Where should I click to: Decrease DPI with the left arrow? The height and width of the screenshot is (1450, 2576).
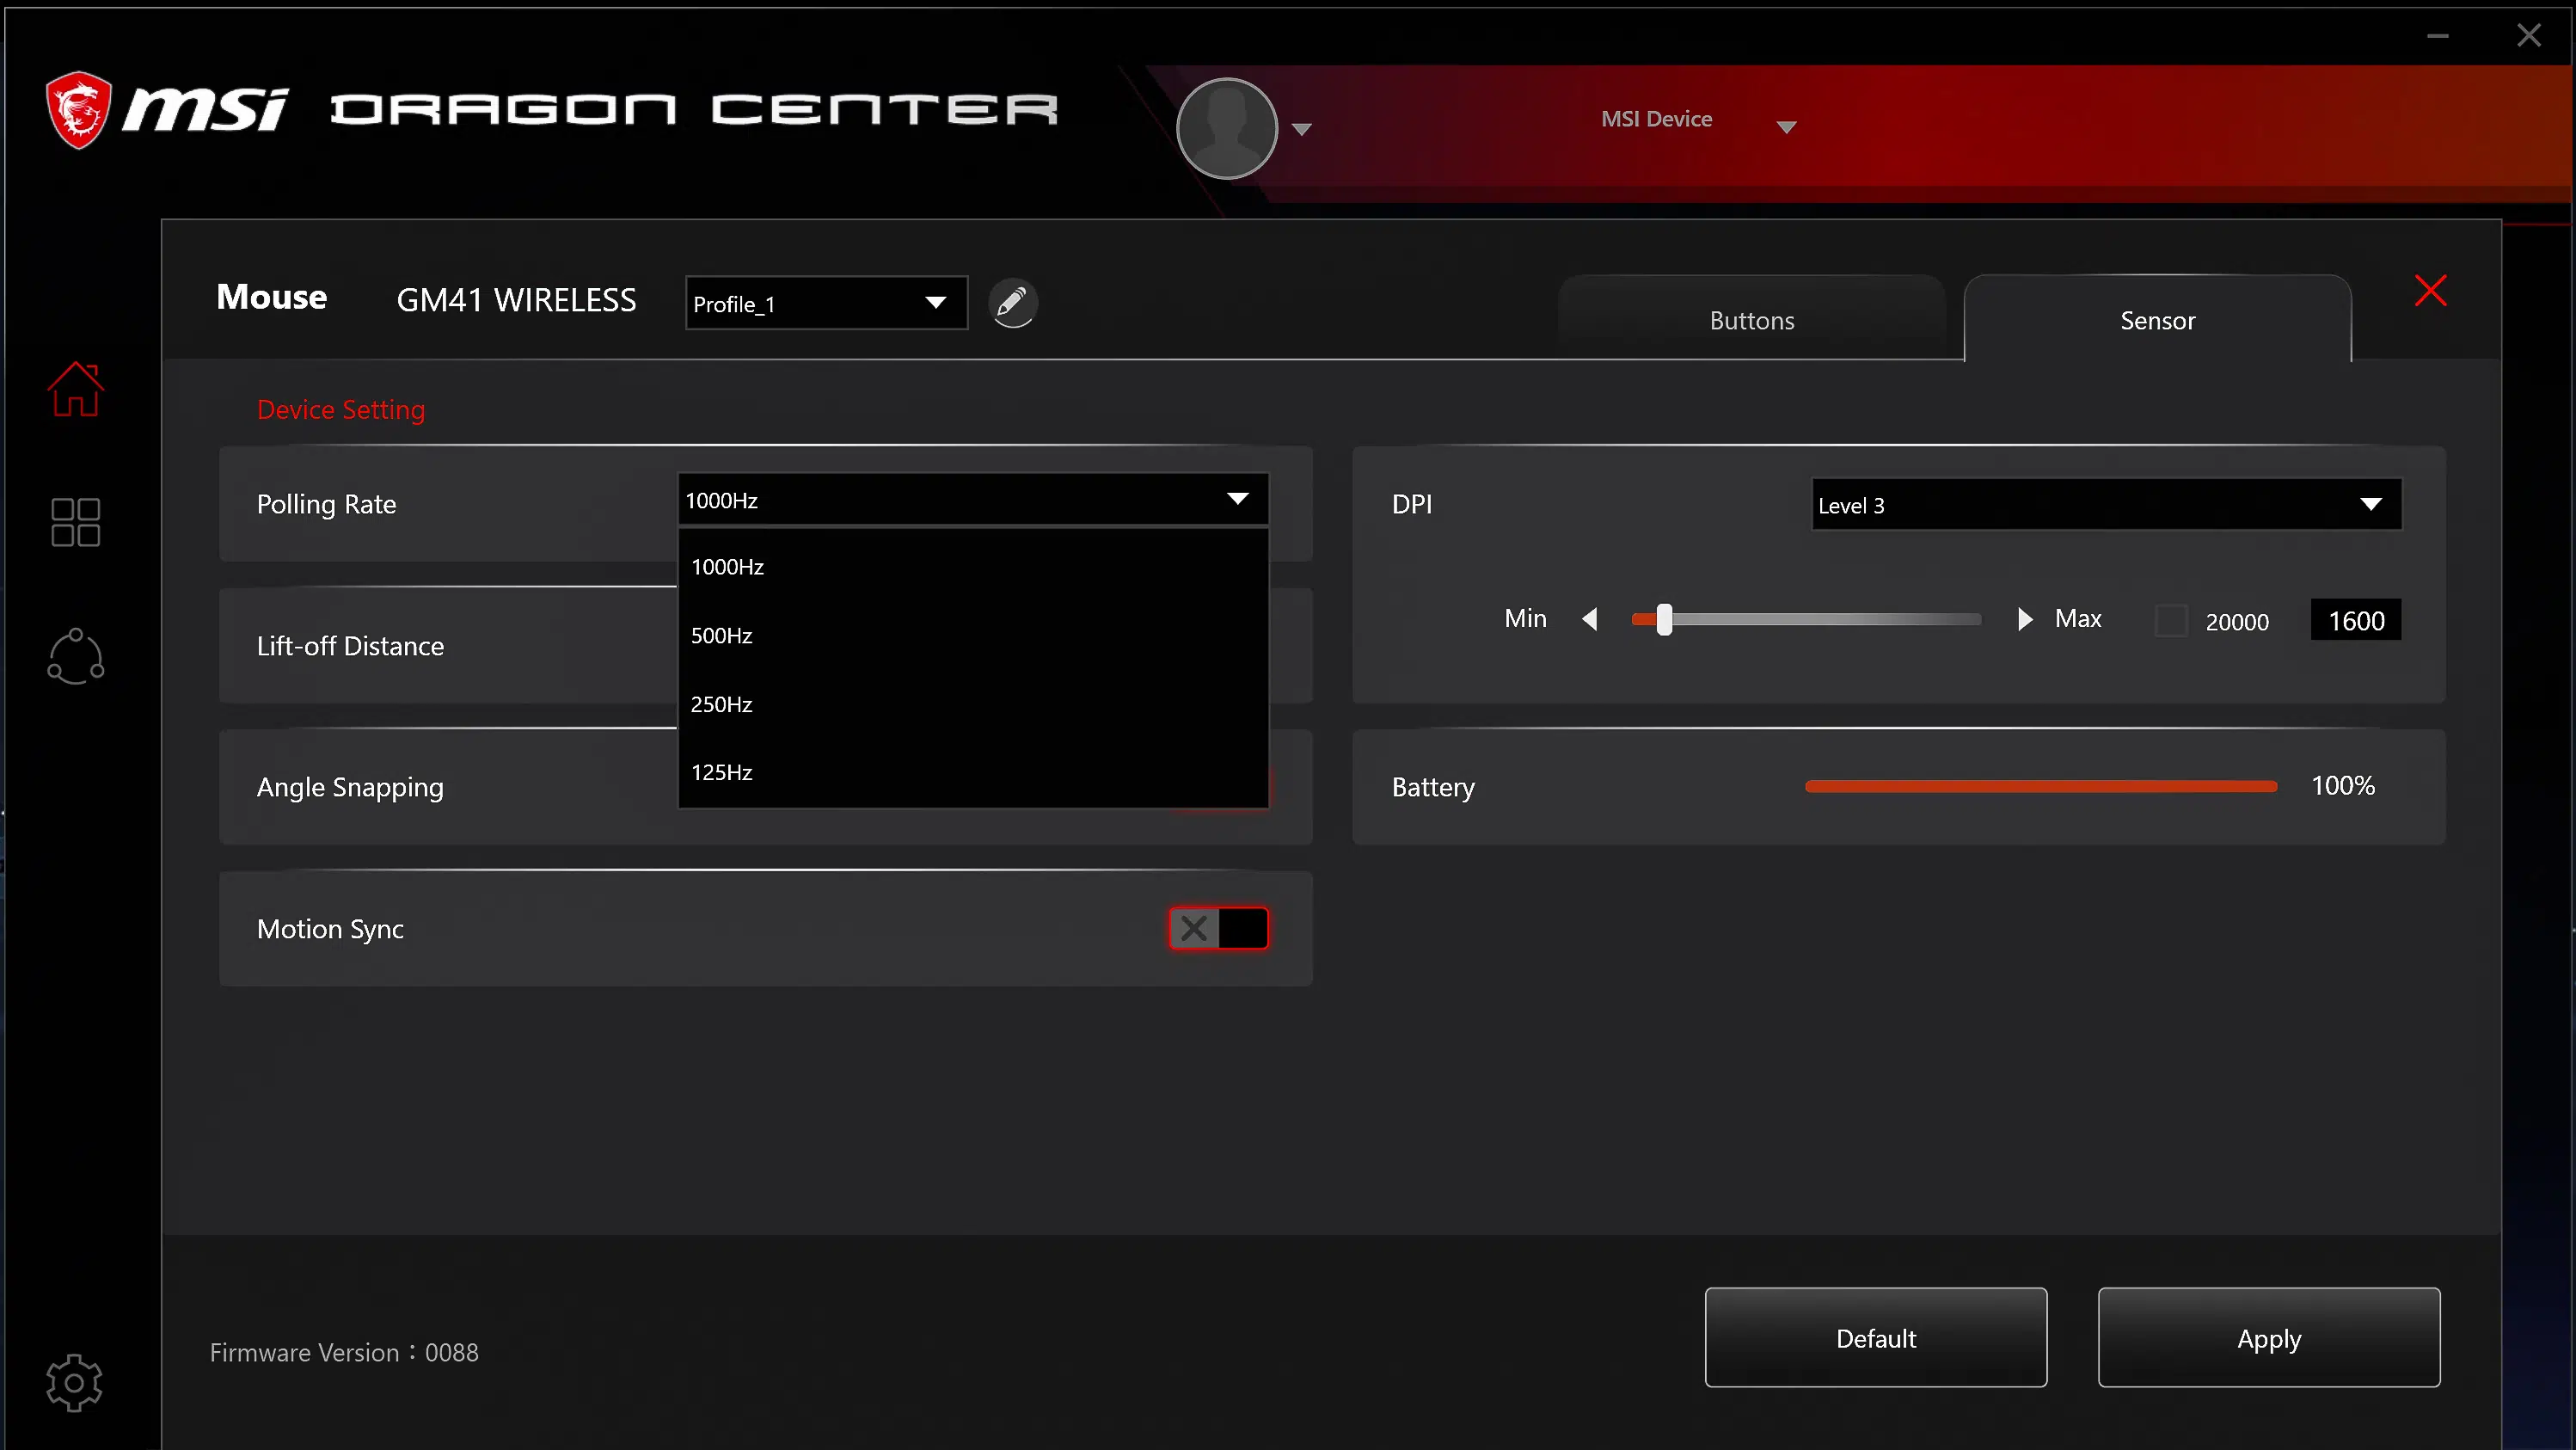click(1590, 619)
